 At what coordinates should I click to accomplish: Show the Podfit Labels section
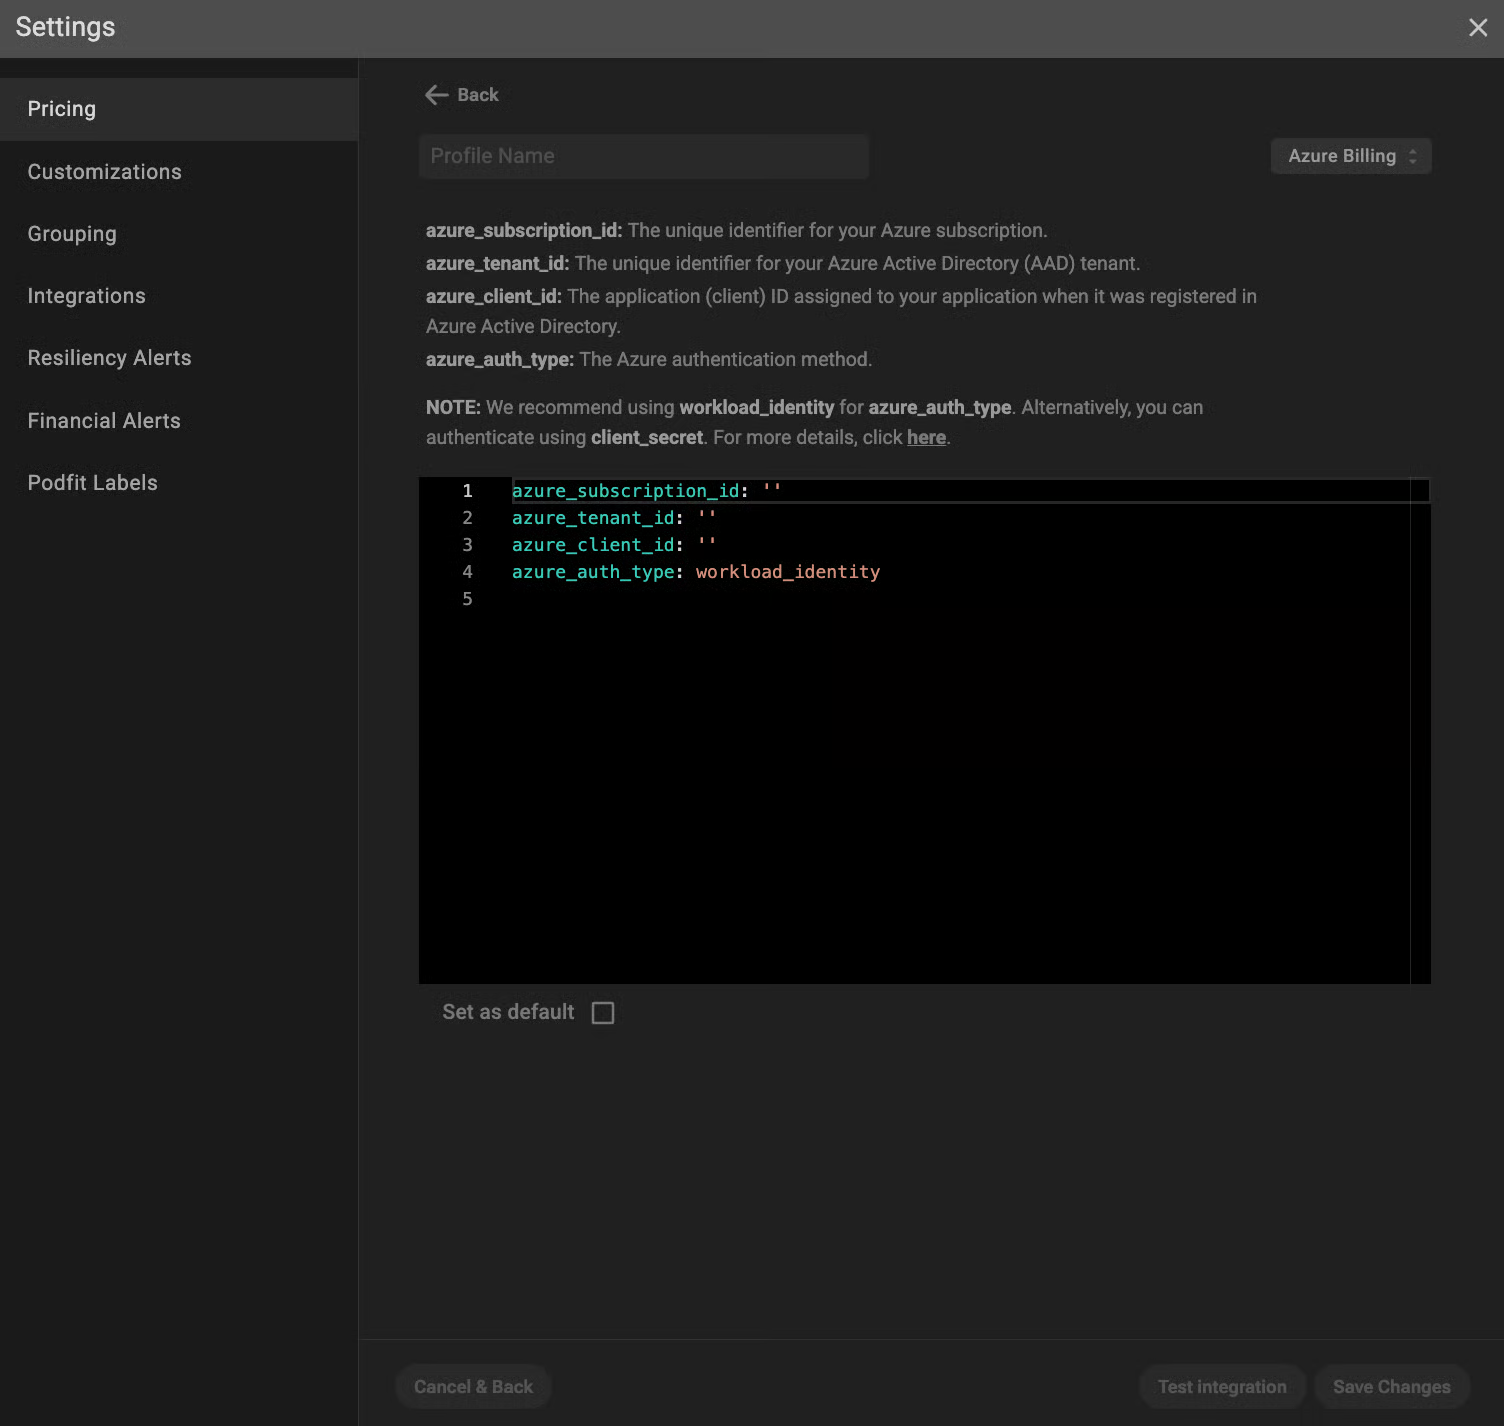tap(93, 483)
